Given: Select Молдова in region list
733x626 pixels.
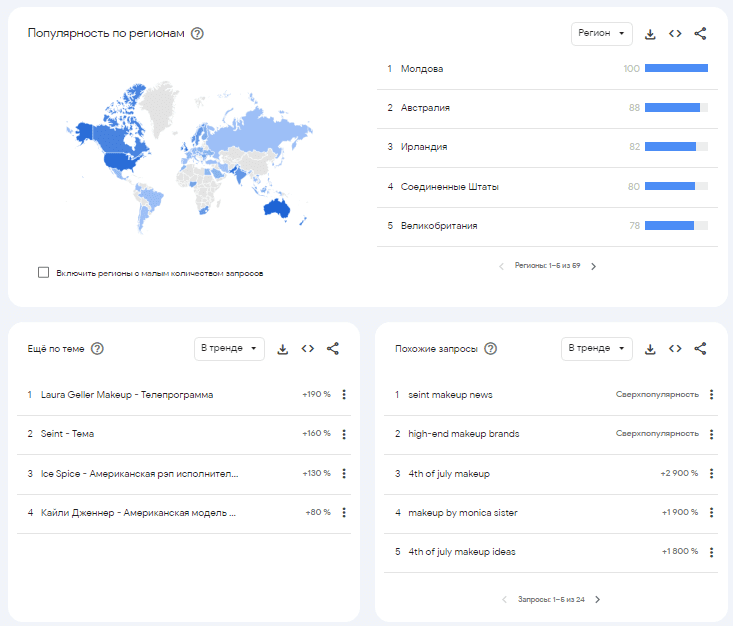Looking at the screenshot, I should (547, 69).
